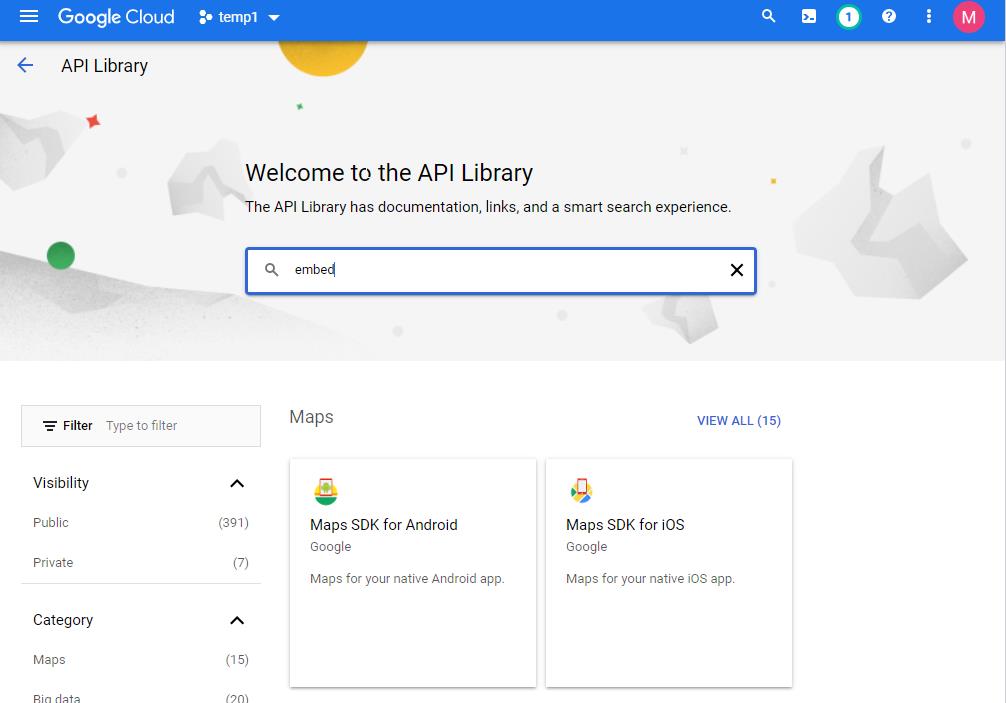Go back using the arrow beside API Library
The width and height of the screenshot is (1006, 703).
point(25,65)
